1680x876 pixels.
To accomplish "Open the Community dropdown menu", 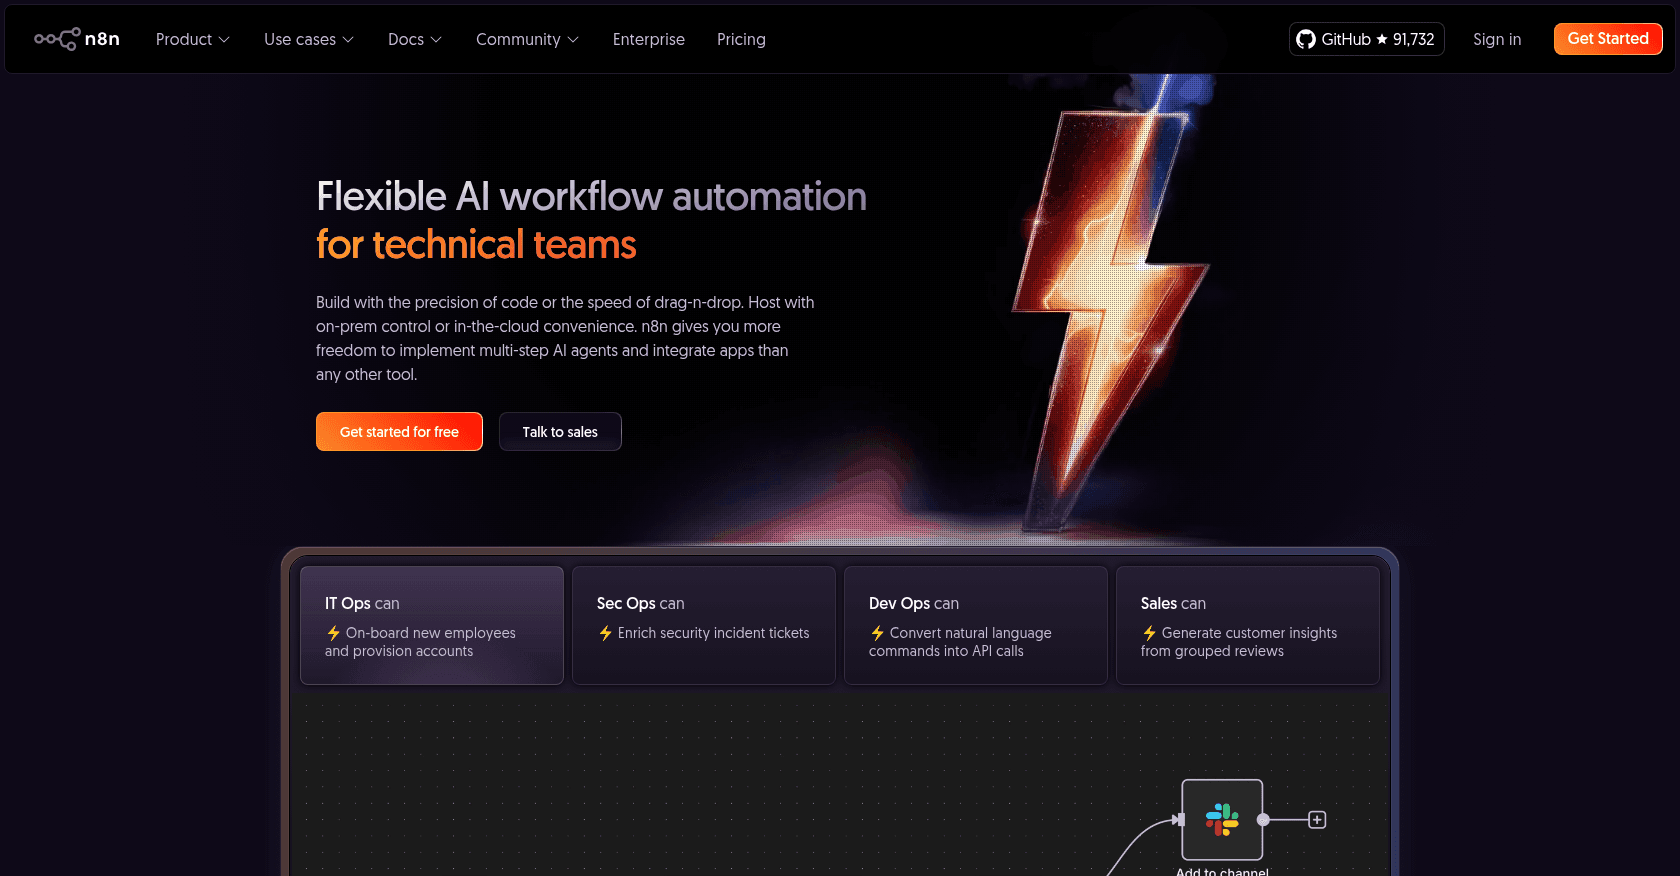I will pyautogui.click(x=527, y=39).
